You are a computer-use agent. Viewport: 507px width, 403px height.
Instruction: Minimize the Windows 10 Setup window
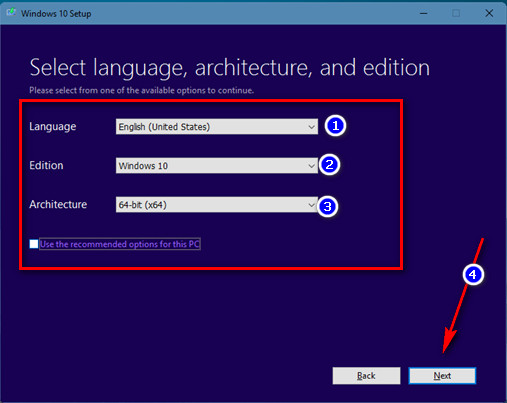tap(424, 13)
